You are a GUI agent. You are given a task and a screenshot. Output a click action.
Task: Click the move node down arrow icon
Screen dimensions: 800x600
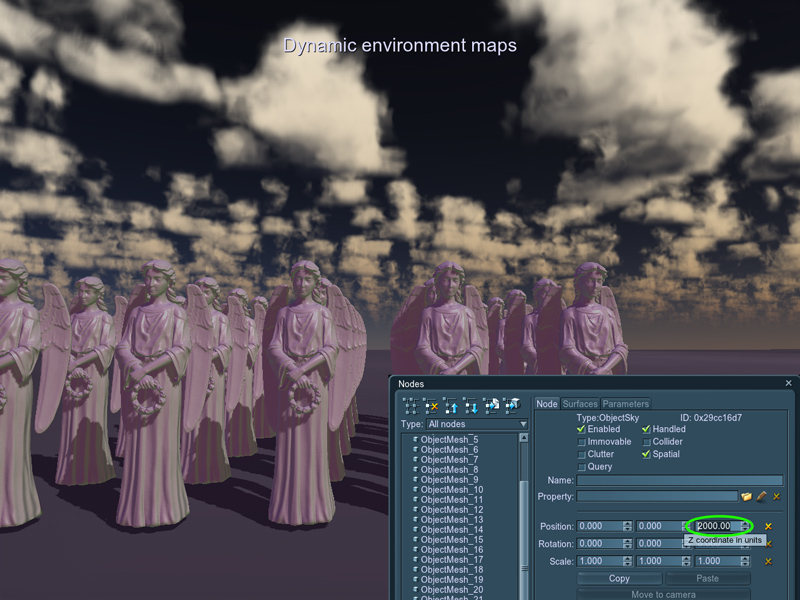pyautogui.click(x=471, y=406)
